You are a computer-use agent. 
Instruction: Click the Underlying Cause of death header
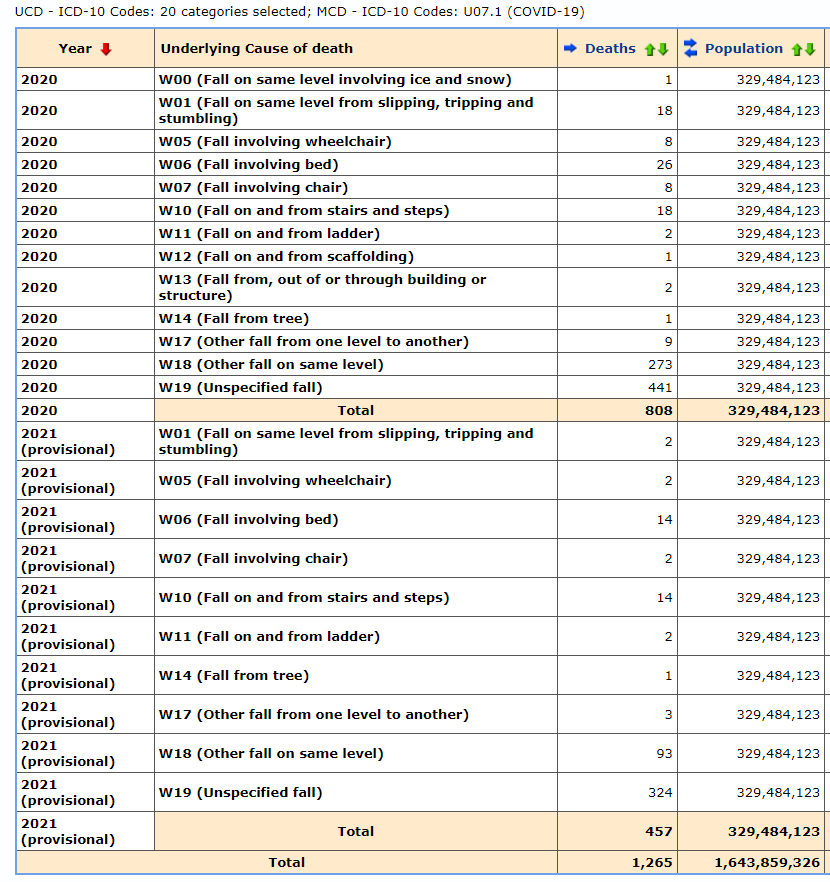click(x=256, y=48)
